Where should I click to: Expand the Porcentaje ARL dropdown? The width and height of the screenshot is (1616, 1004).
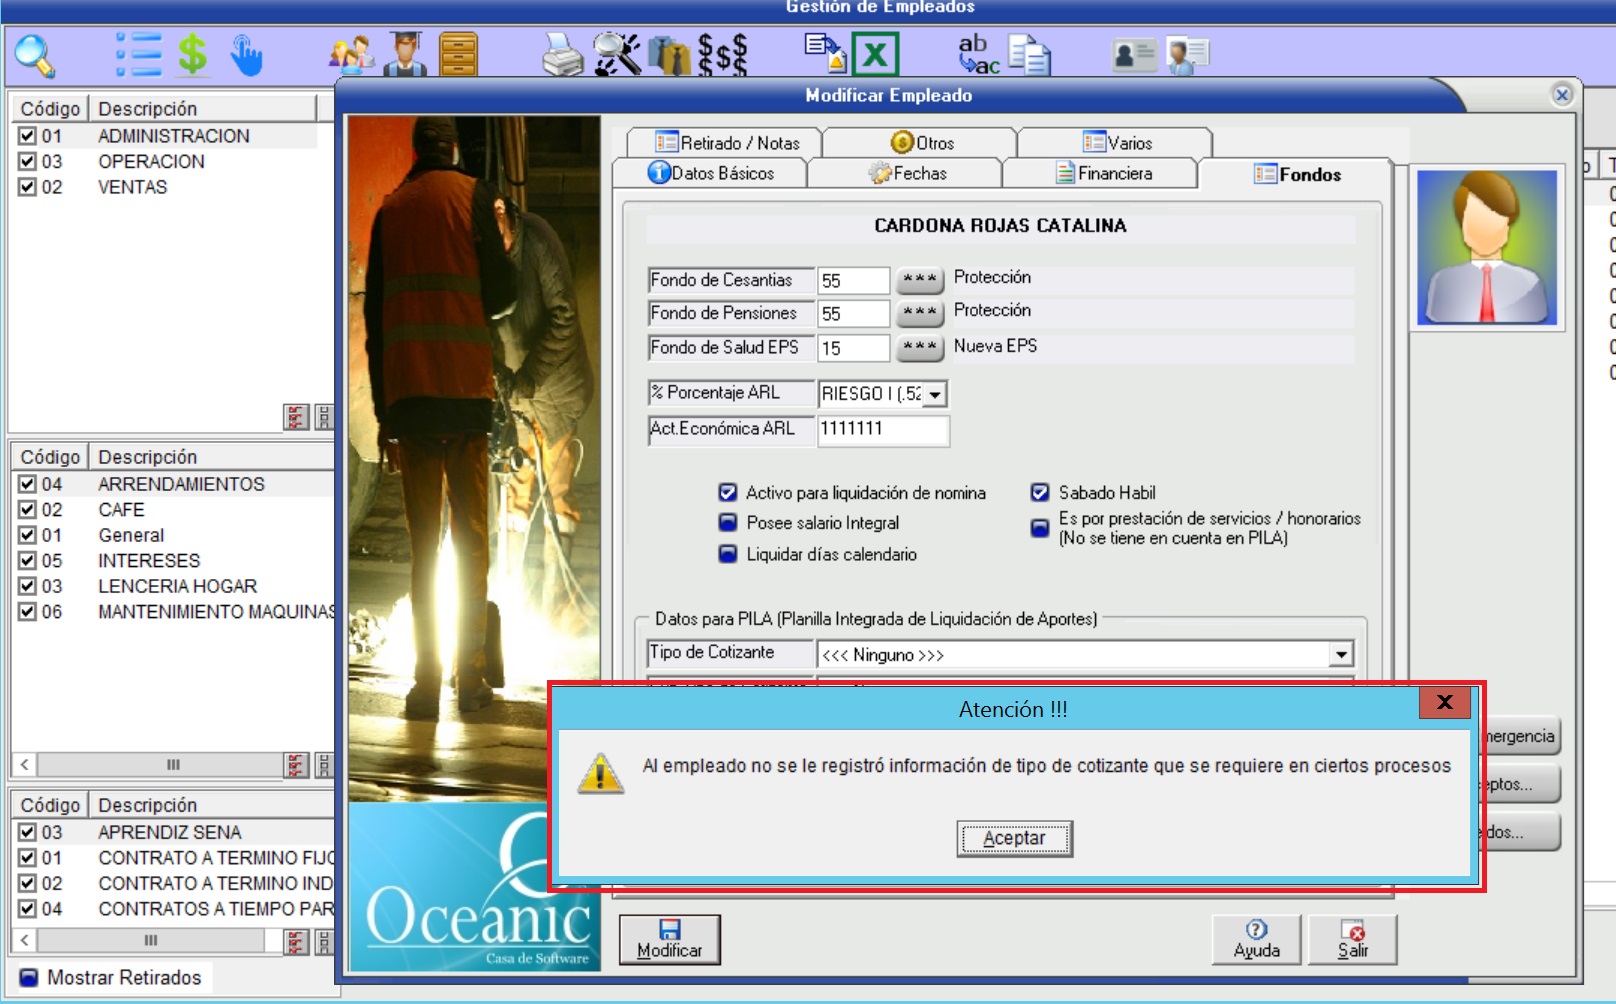[934, 395]
